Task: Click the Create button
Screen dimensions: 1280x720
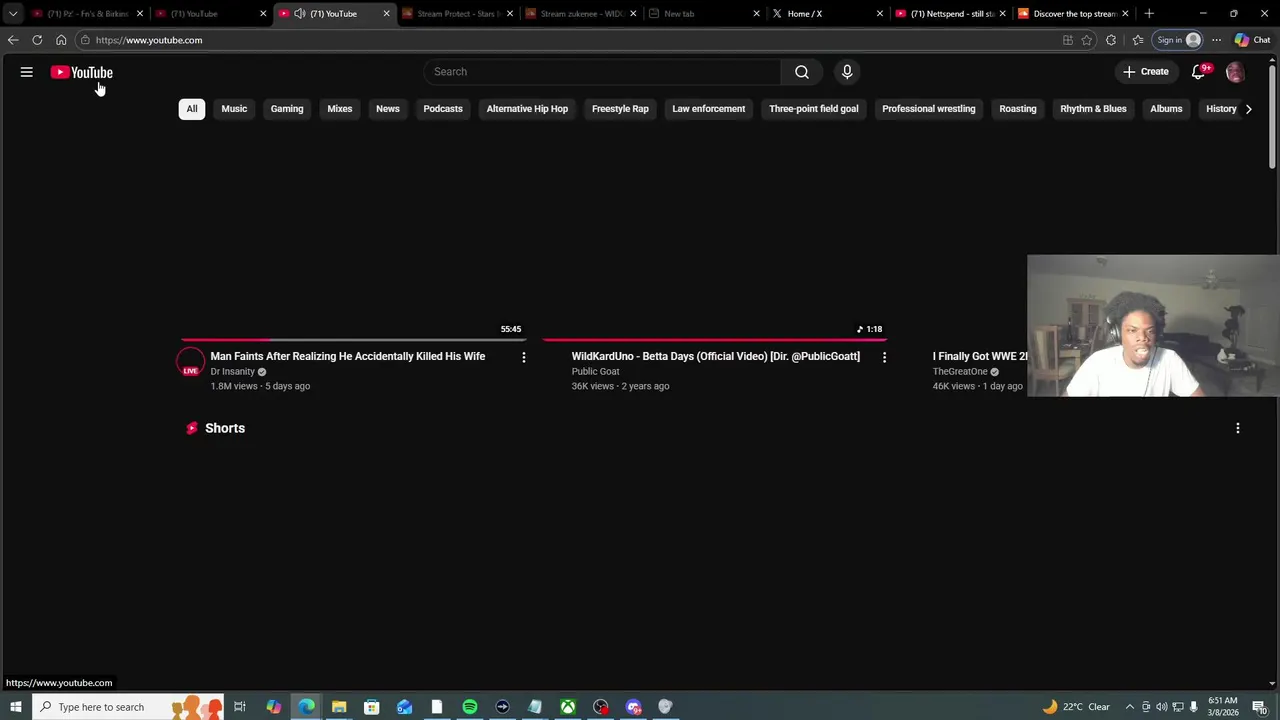Action: [x=1146, y=72]
